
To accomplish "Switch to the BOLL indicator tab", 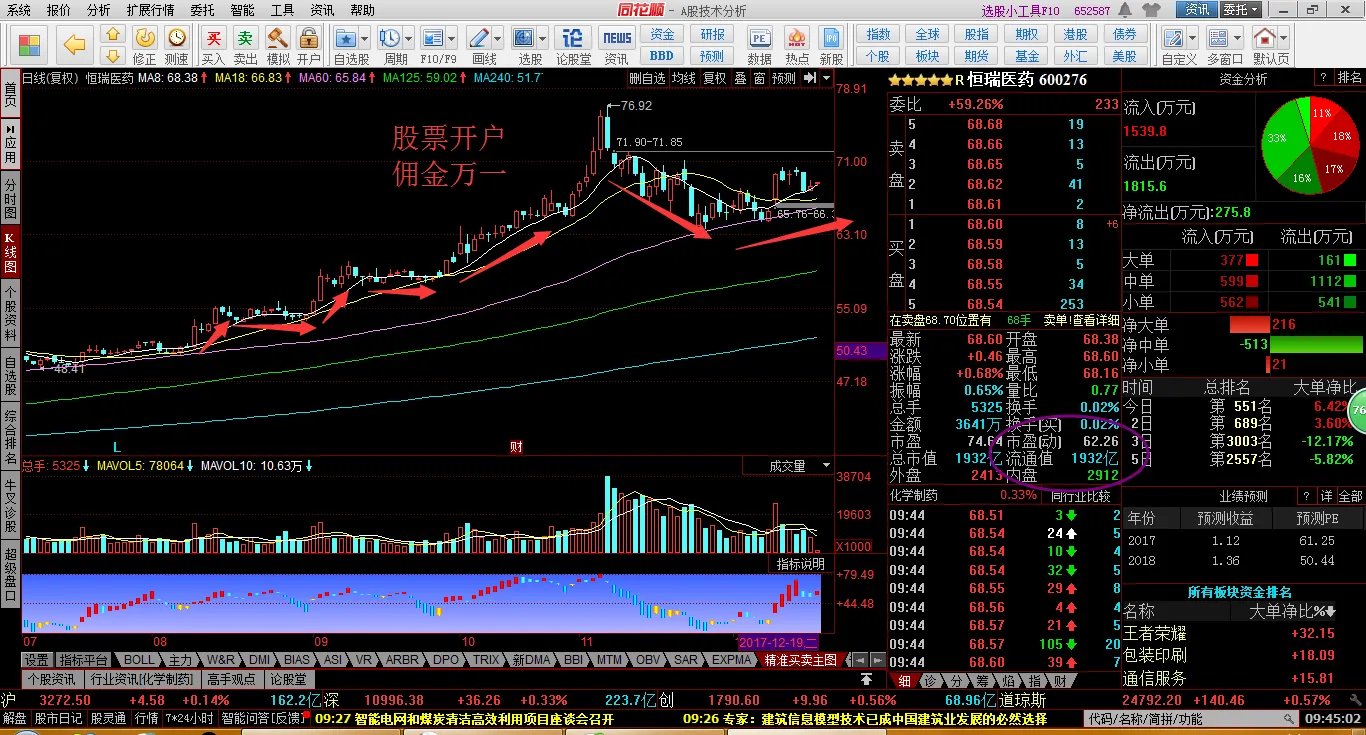I will (x=139, y=660).
